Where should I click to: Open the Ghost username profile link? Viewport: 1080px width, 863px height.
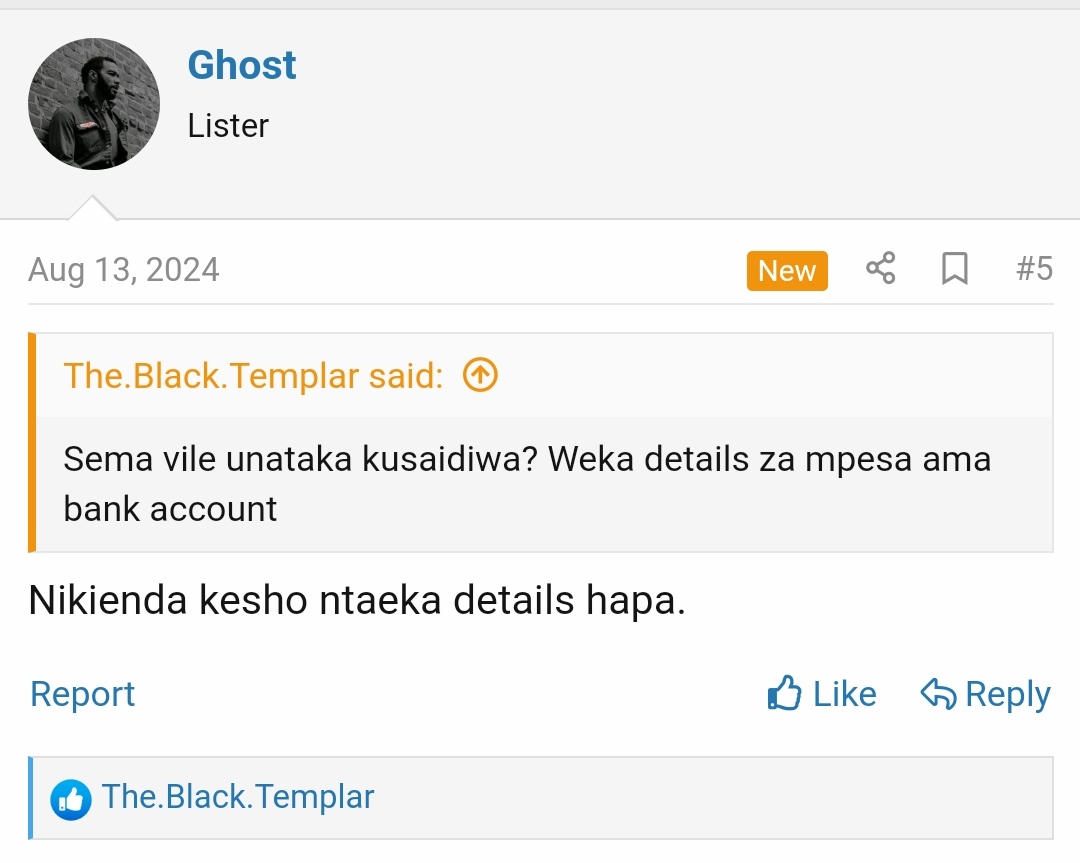tap(242, 65)
